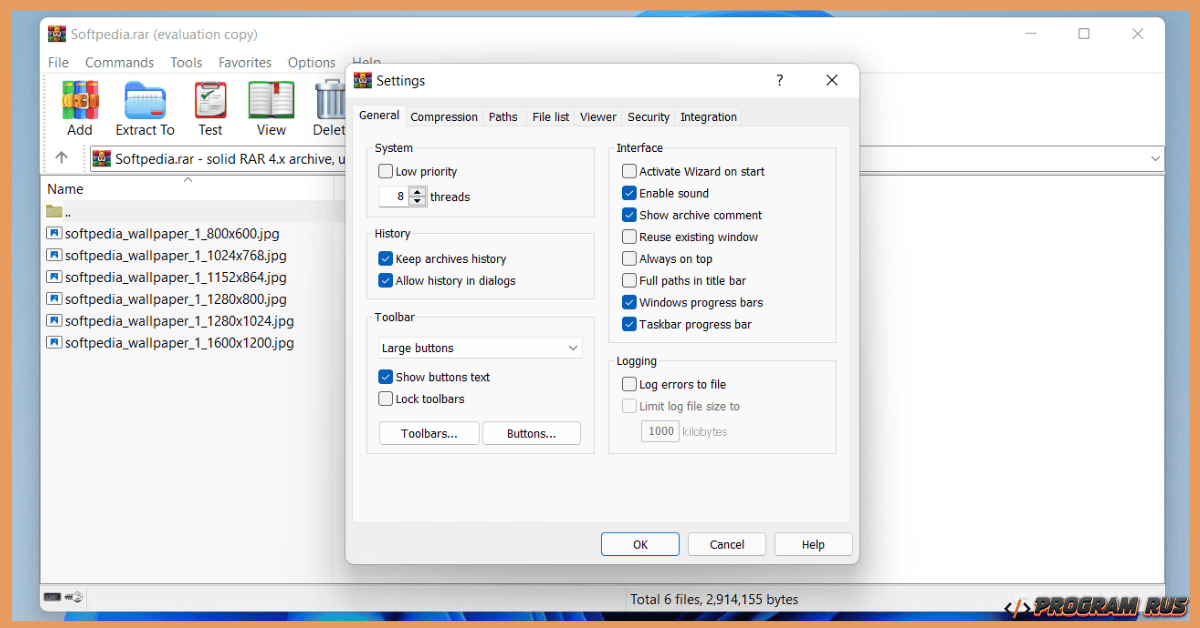Click the threads spinner up arrow
The height and width of the screenshot is (628, 1200).
coord(417,191)
